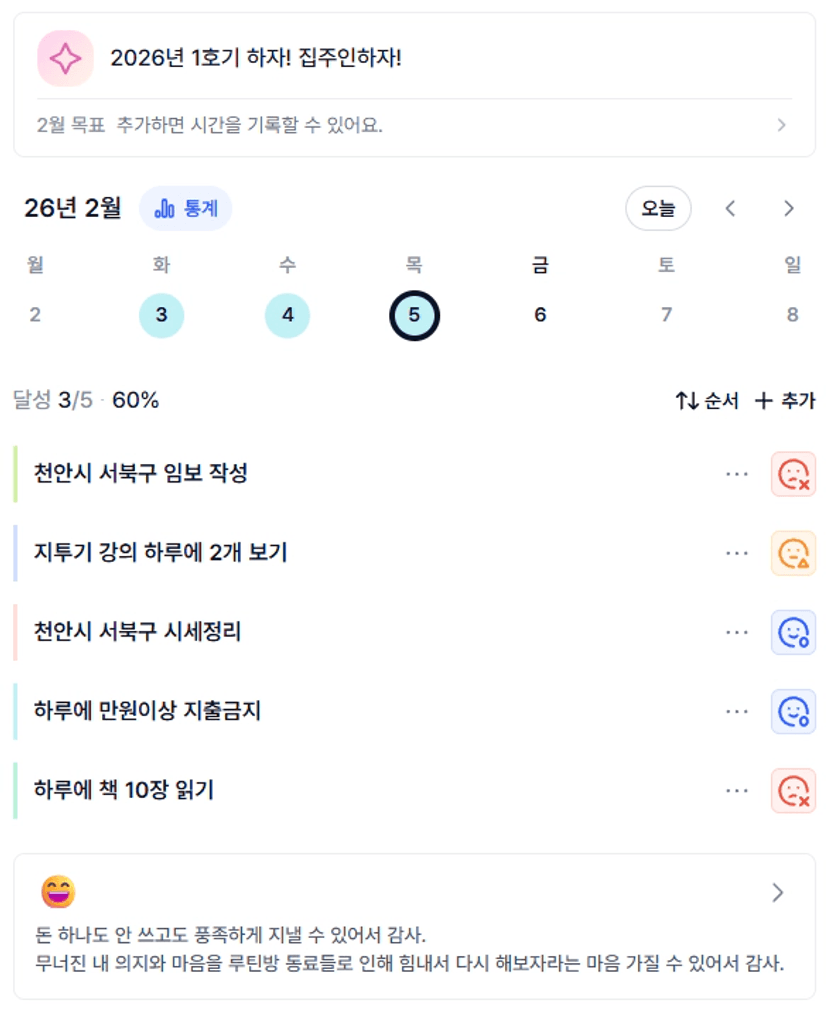The width and height of the screenshot is (827, 1009).
Task: Select Tuesday the 3rd in calendar
Action: coord(161,316)
